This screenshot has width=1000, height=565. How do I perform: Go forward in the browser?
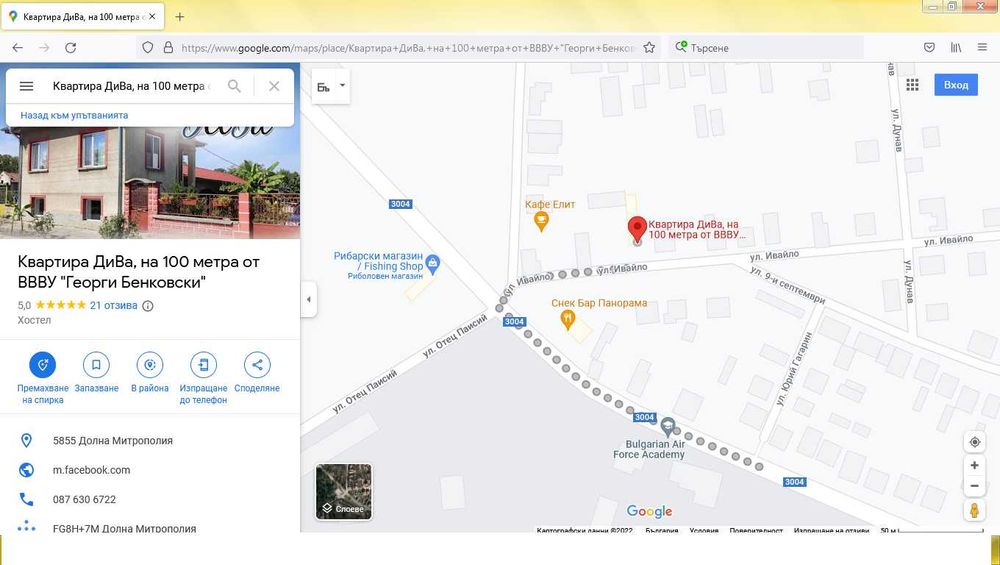click(x=44, y=48)
